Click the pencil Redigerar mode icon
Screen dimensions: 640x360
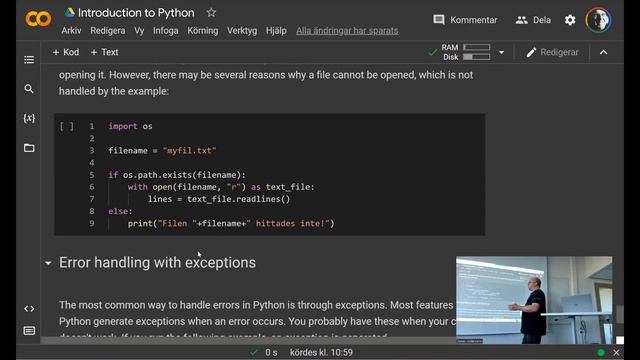531,52
